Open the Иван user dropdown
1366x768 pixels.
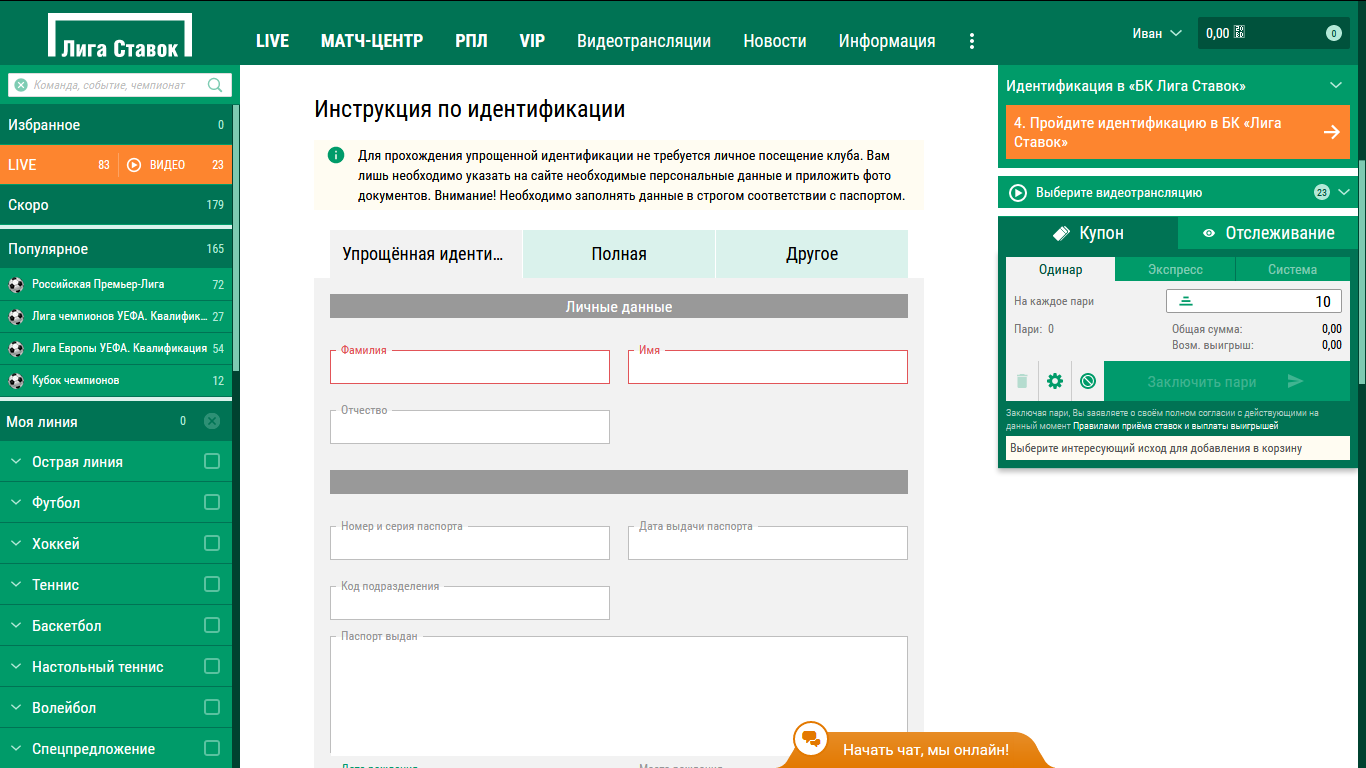(x=1157, y=33)
